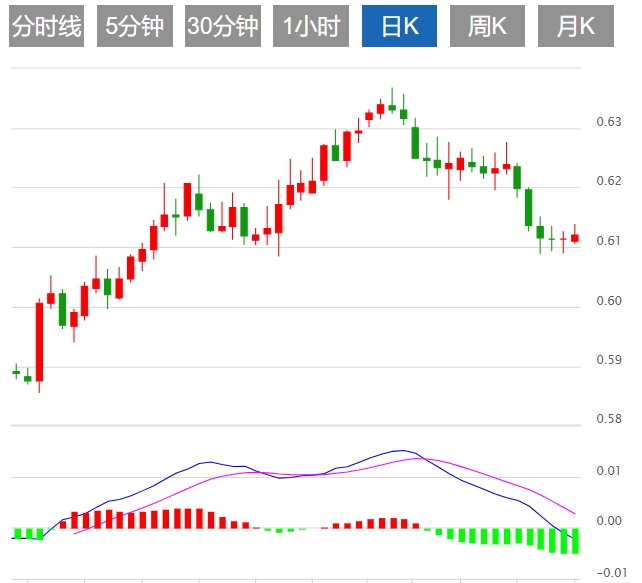
Task: Click the leftmost green MACD histogram bar
Action: click(18, 533)
